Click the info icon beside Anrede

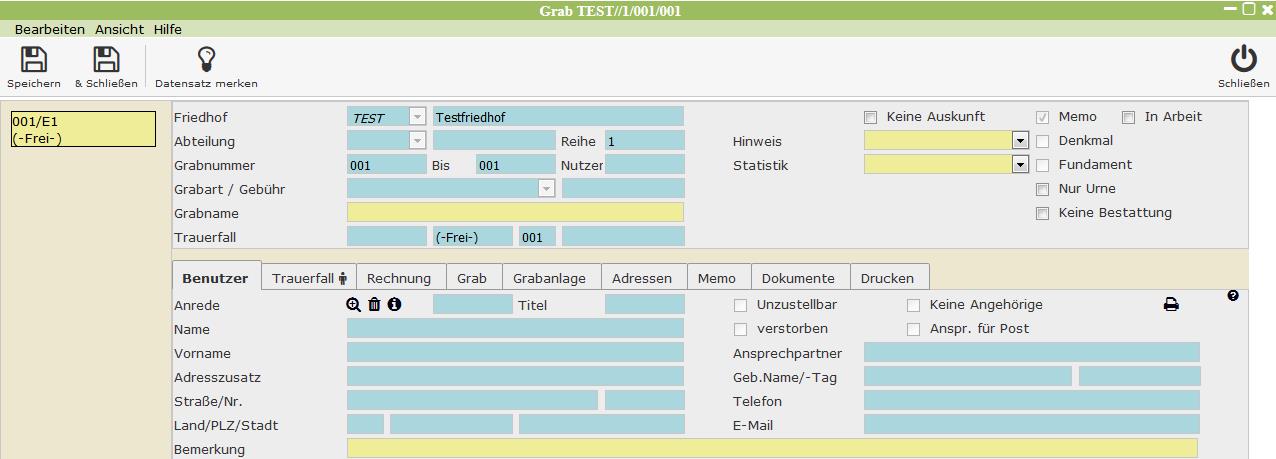pyautogui.click(x=394, y=305)
